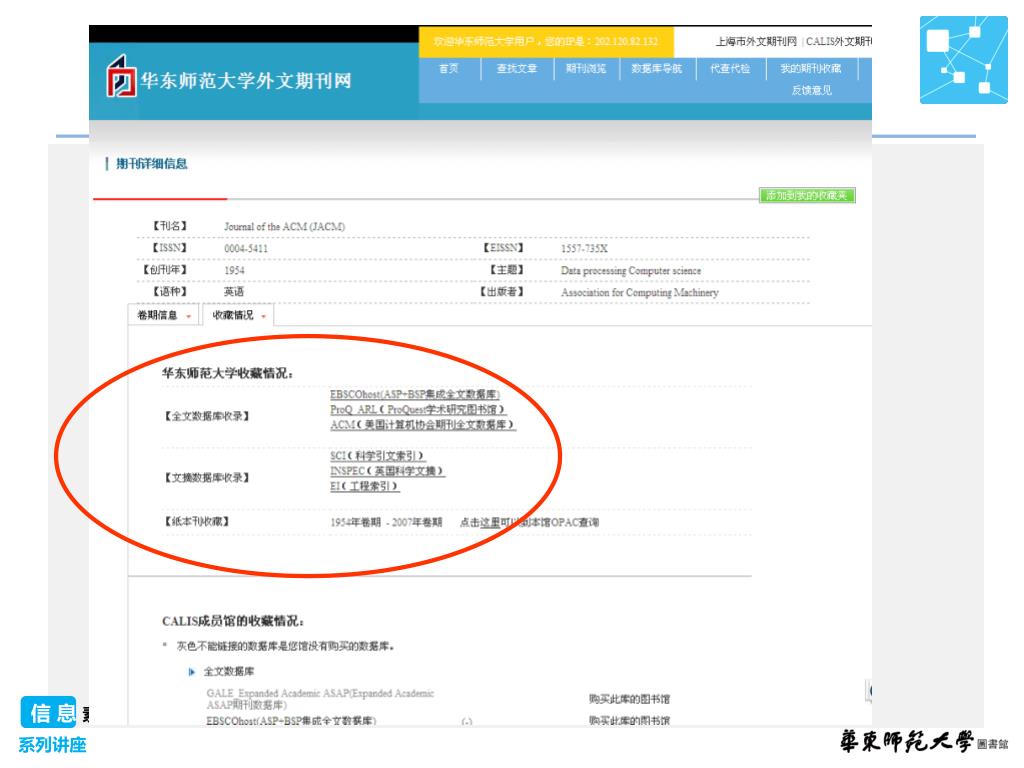The image size is (1024, 768).
Task: Click 这里 link for OPAC lookup
Action: click(490, 522)
